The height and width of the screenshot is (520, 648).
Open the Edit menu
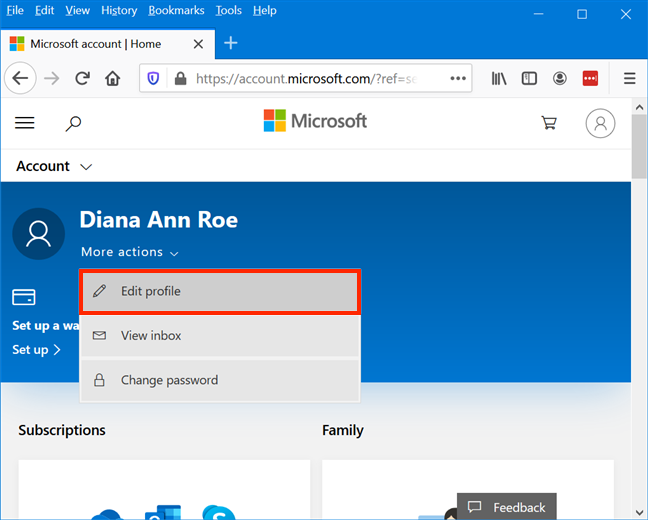coord(44,10)
